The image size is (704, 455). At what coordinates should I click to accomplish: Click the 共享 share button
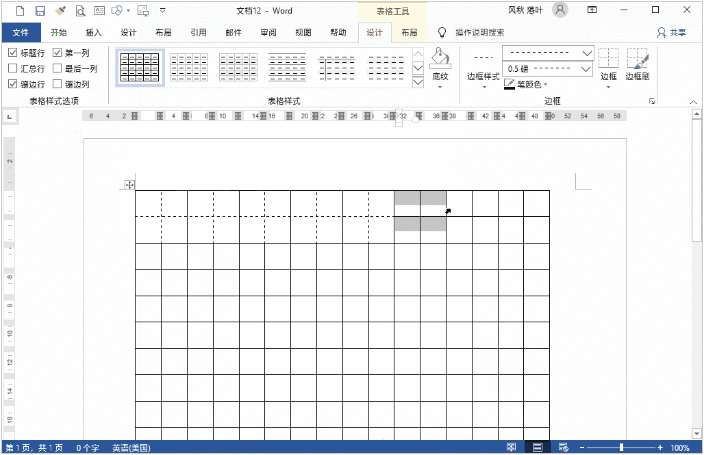672,32
